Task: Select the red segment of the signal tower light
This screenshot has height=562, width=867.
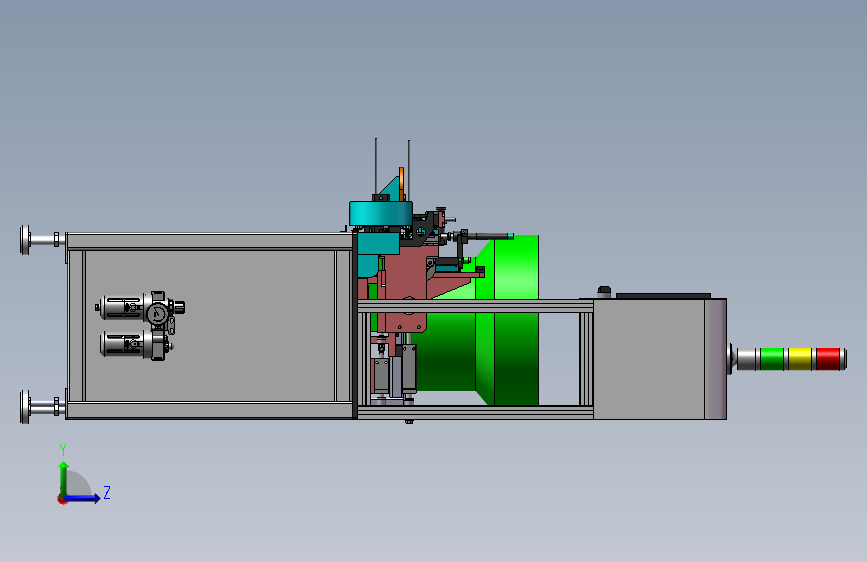Action: click(x=827, y=359)
